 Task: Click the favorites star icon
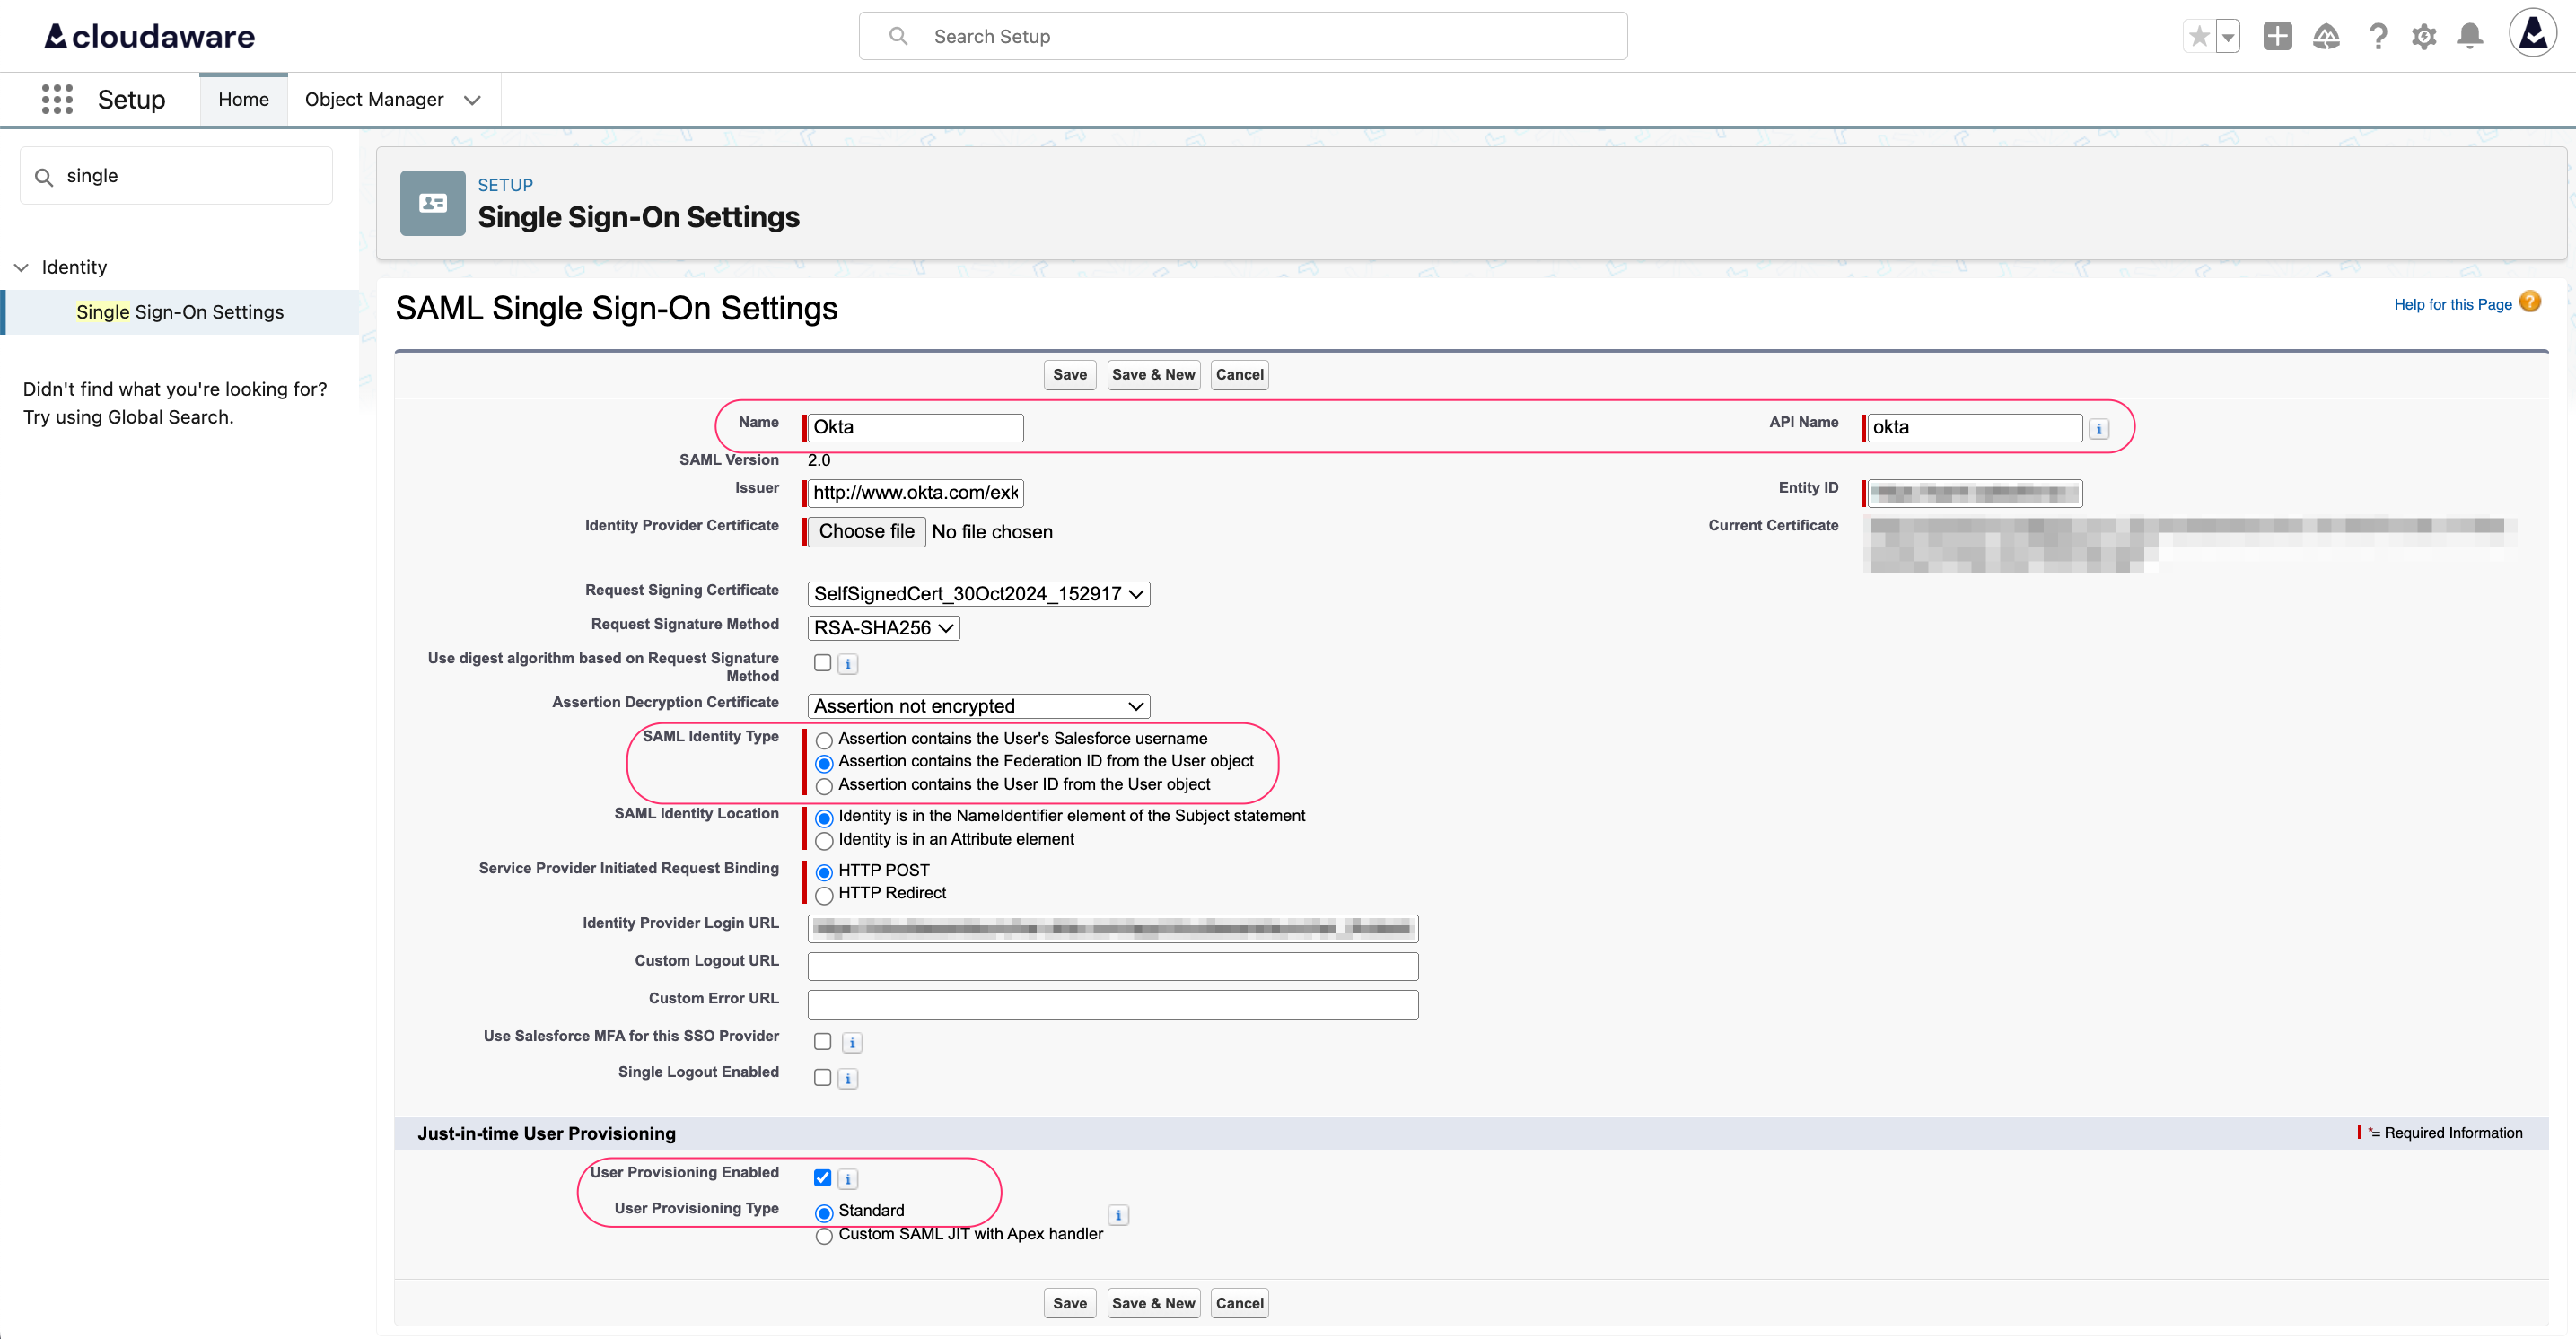[x=2197, y=36]
